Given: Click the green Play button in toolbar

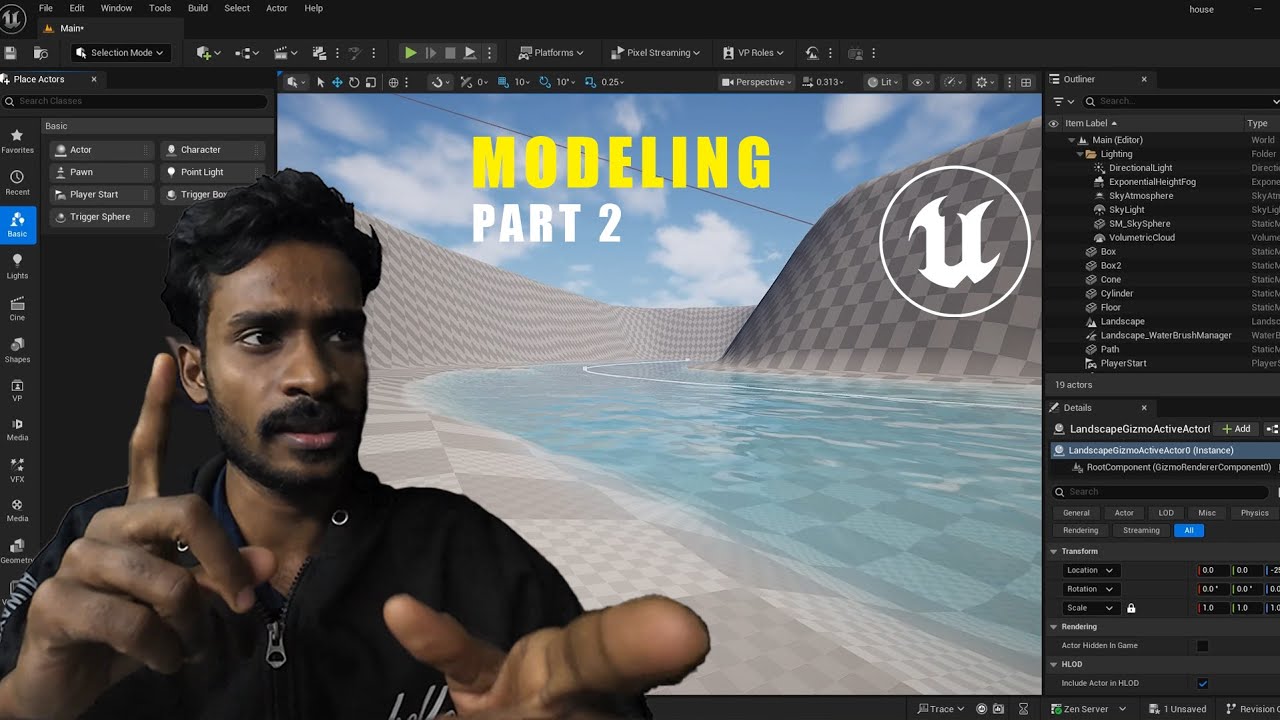Looking at the screenshot, I should tap(410, 53).
